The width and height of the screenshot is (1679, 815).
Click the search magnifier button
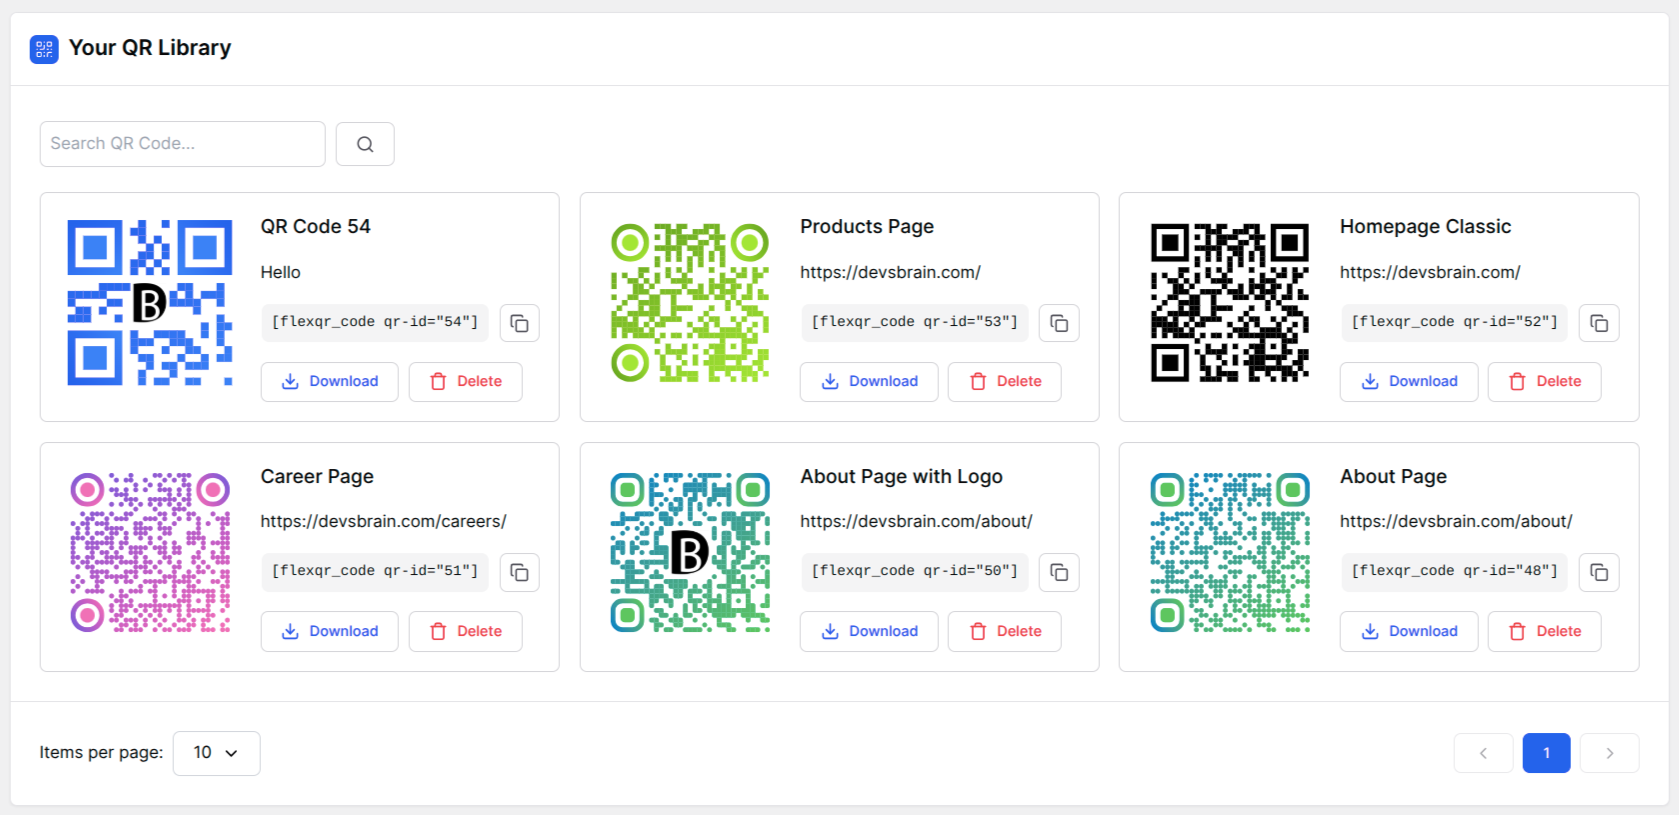tap(365, 144)
